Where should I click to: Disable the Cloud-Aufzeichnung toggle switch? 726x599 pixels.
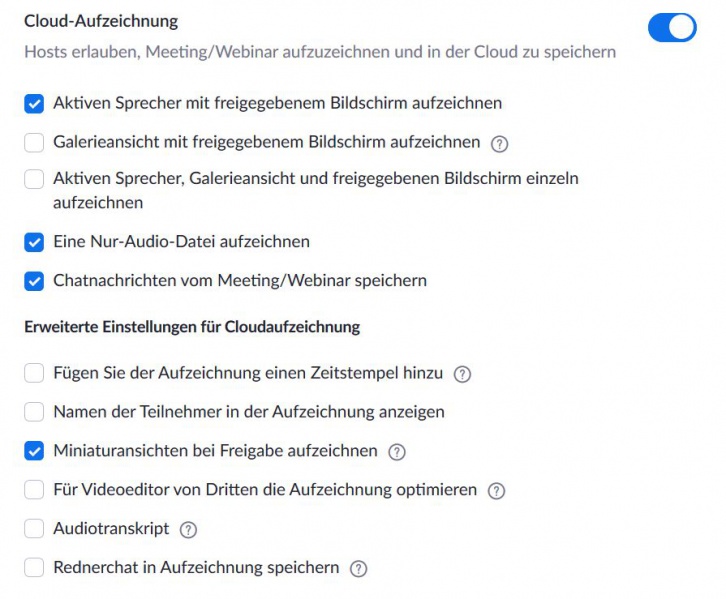[x=672, y=27]
